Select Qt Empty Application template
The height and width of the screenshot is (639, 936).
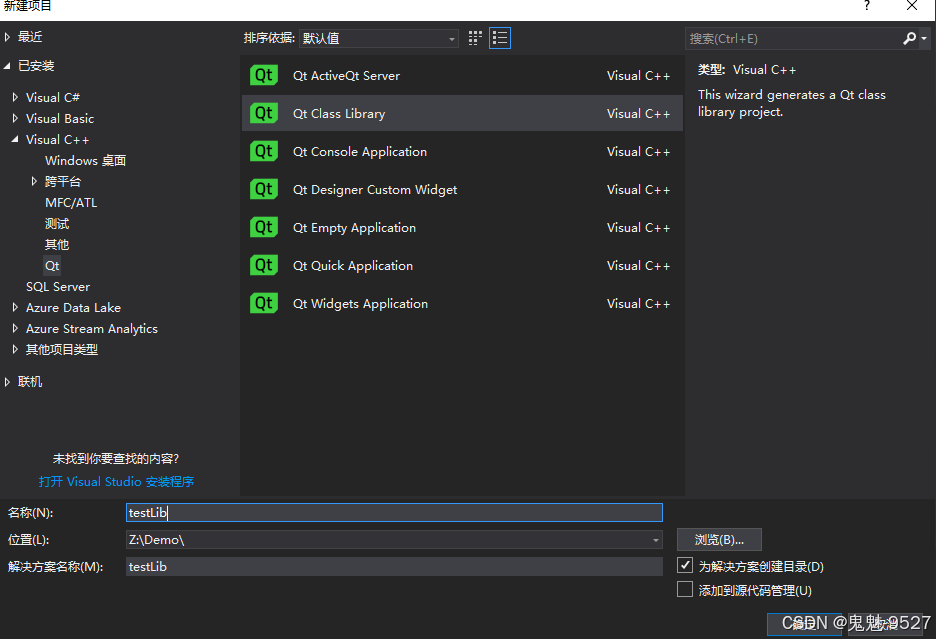[462, 227]
